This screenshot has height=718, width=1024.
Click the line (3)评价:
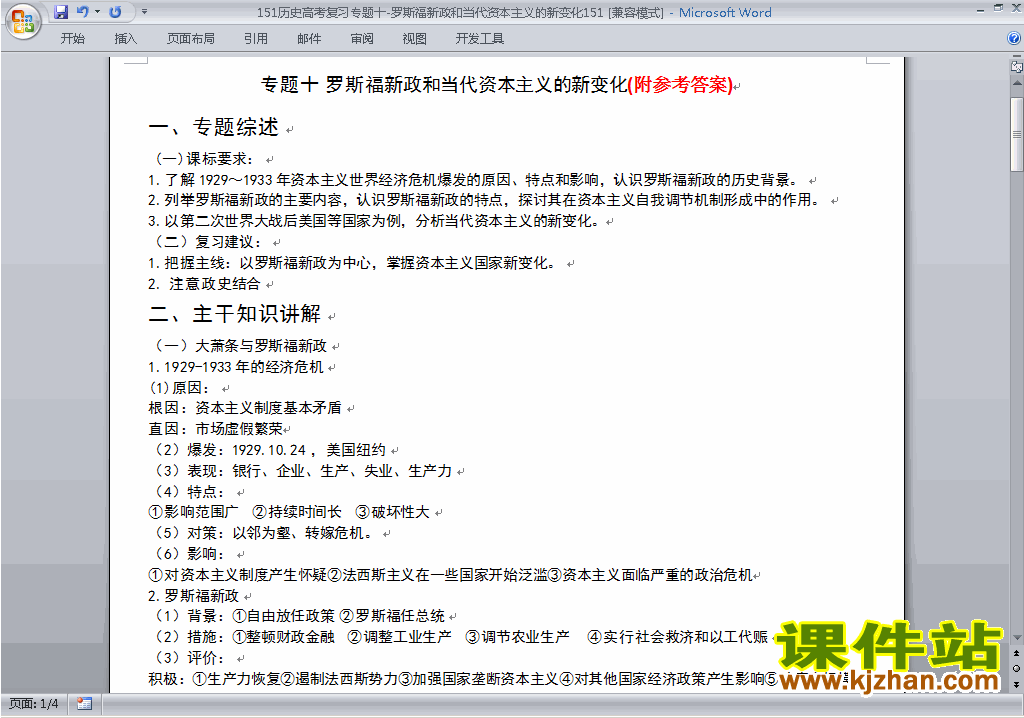pyautogui.click(x=191, y=658)
